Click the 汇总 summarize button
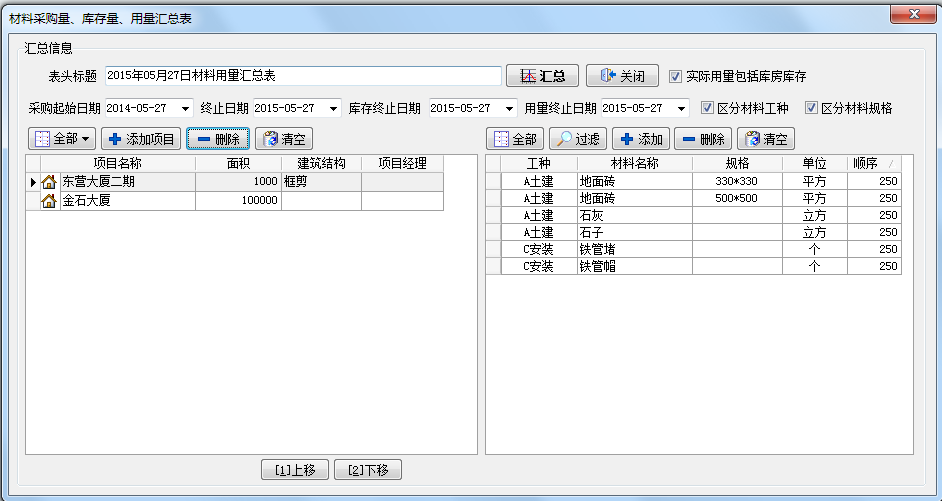 tap(543, 76)
